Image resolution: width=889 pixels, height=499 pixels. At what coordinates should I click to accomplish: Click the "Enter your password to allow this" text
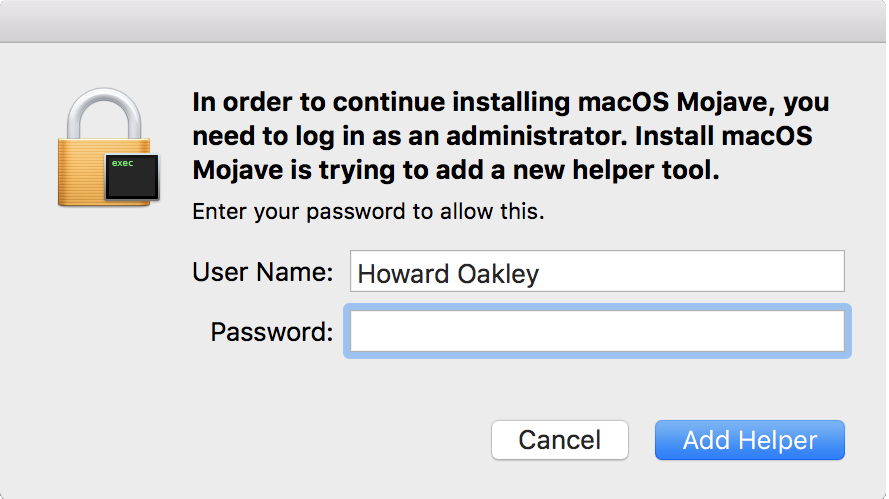(367, 212)
